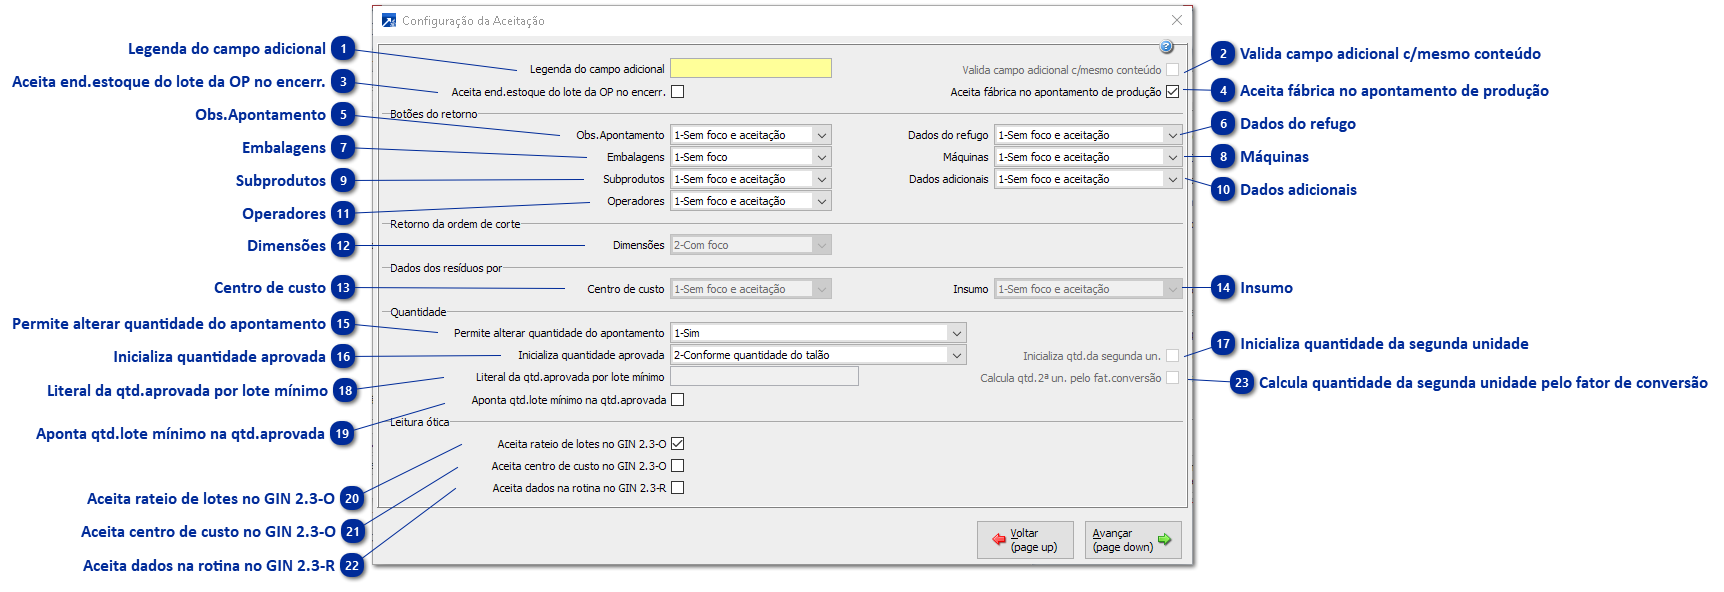Viewport: 1724px width, 592px height.
Task: Click the application icon in title bar
Action: (x=389, y=20)
